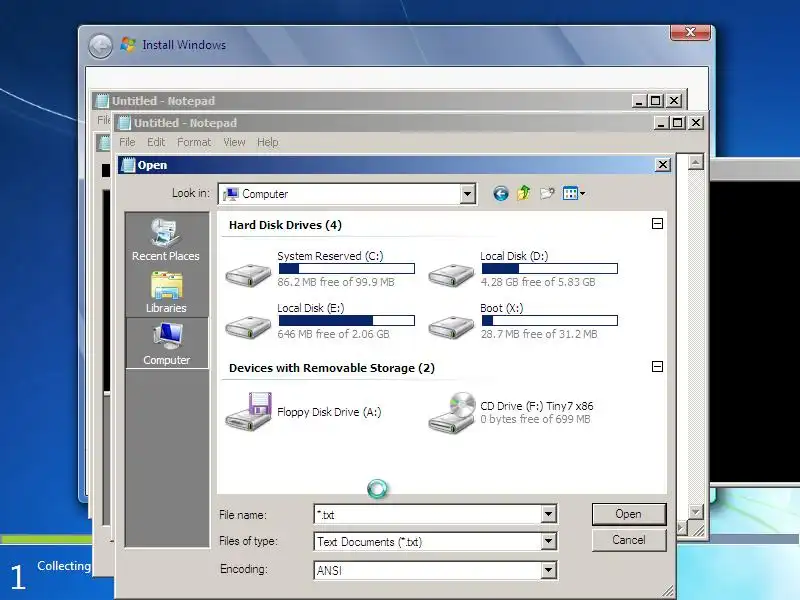Click the File name input field
The width and height of the screenshot is (800, 600).
coord(428,514)
